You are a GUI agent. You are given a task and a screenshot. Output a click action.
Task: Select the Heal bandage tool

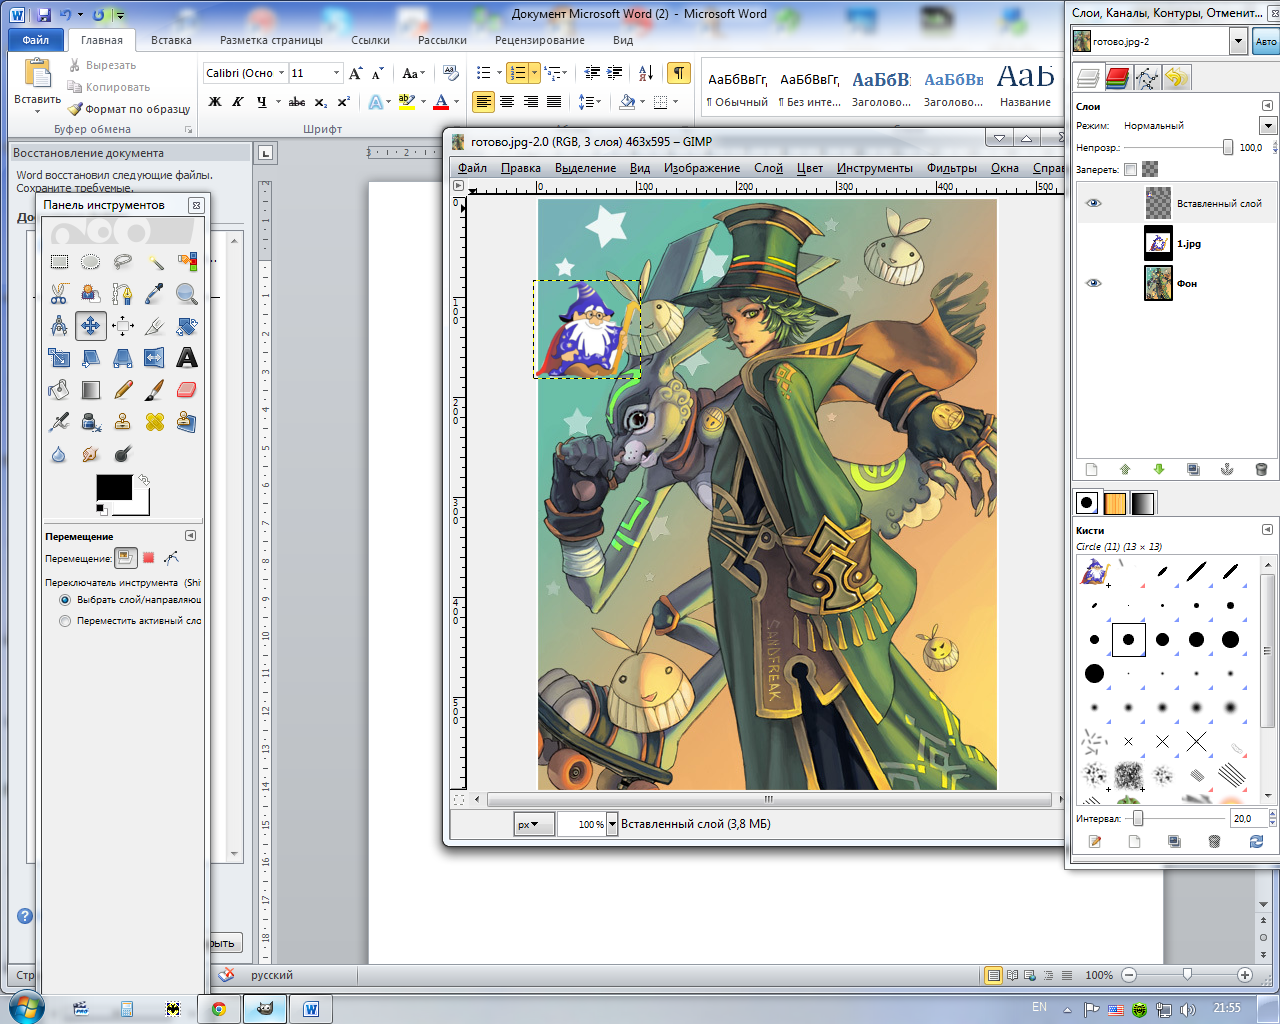155,422
